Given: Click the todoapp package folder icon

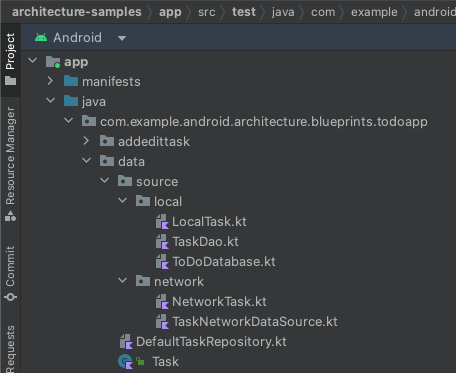Looking at the screenshot, I should point(89,121).
